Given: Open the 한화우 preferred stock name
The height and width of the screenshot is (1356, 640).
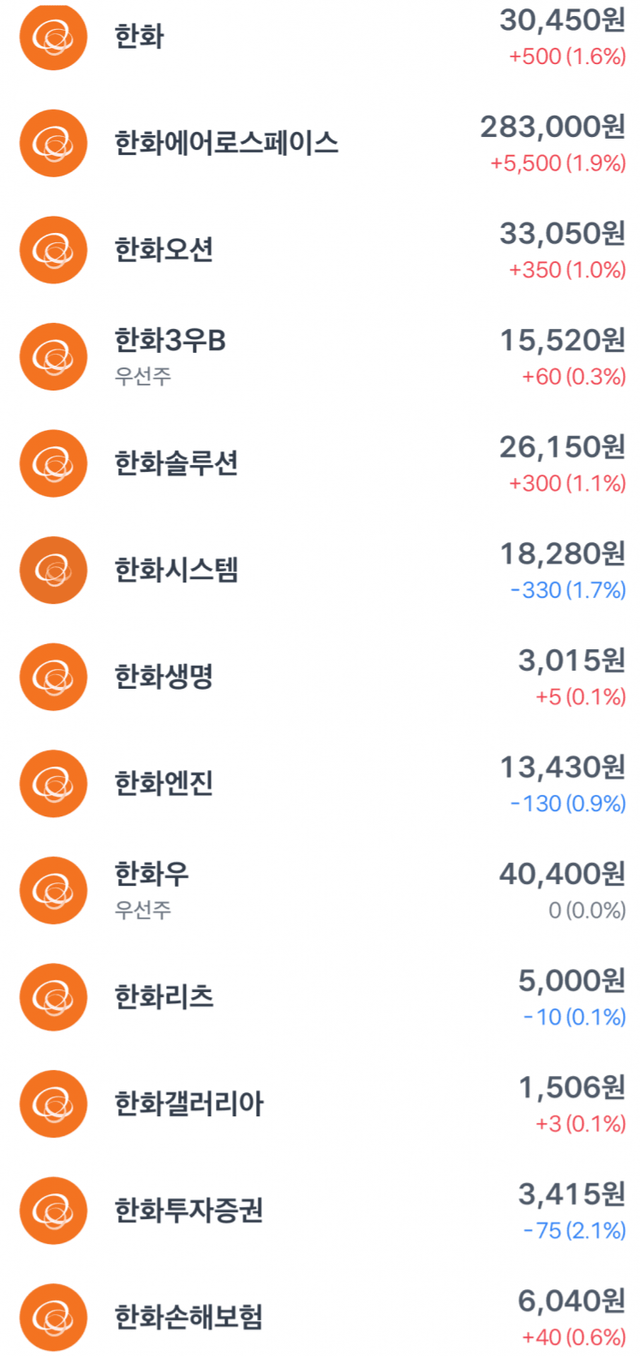Looking at the screenshot, I should tap(152, 875).
